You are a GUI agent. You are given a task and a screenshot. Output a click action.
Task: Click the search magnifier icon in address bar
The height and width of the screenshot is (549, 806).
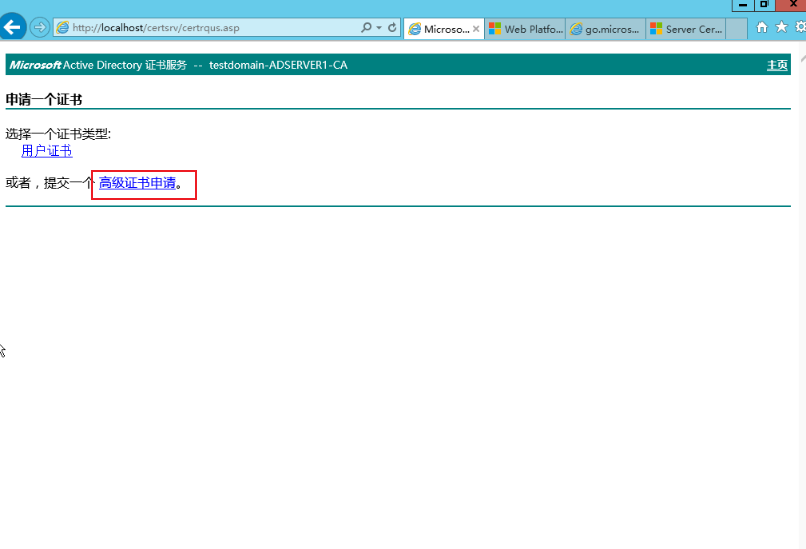pyautogui.click(x=366, y=28)
